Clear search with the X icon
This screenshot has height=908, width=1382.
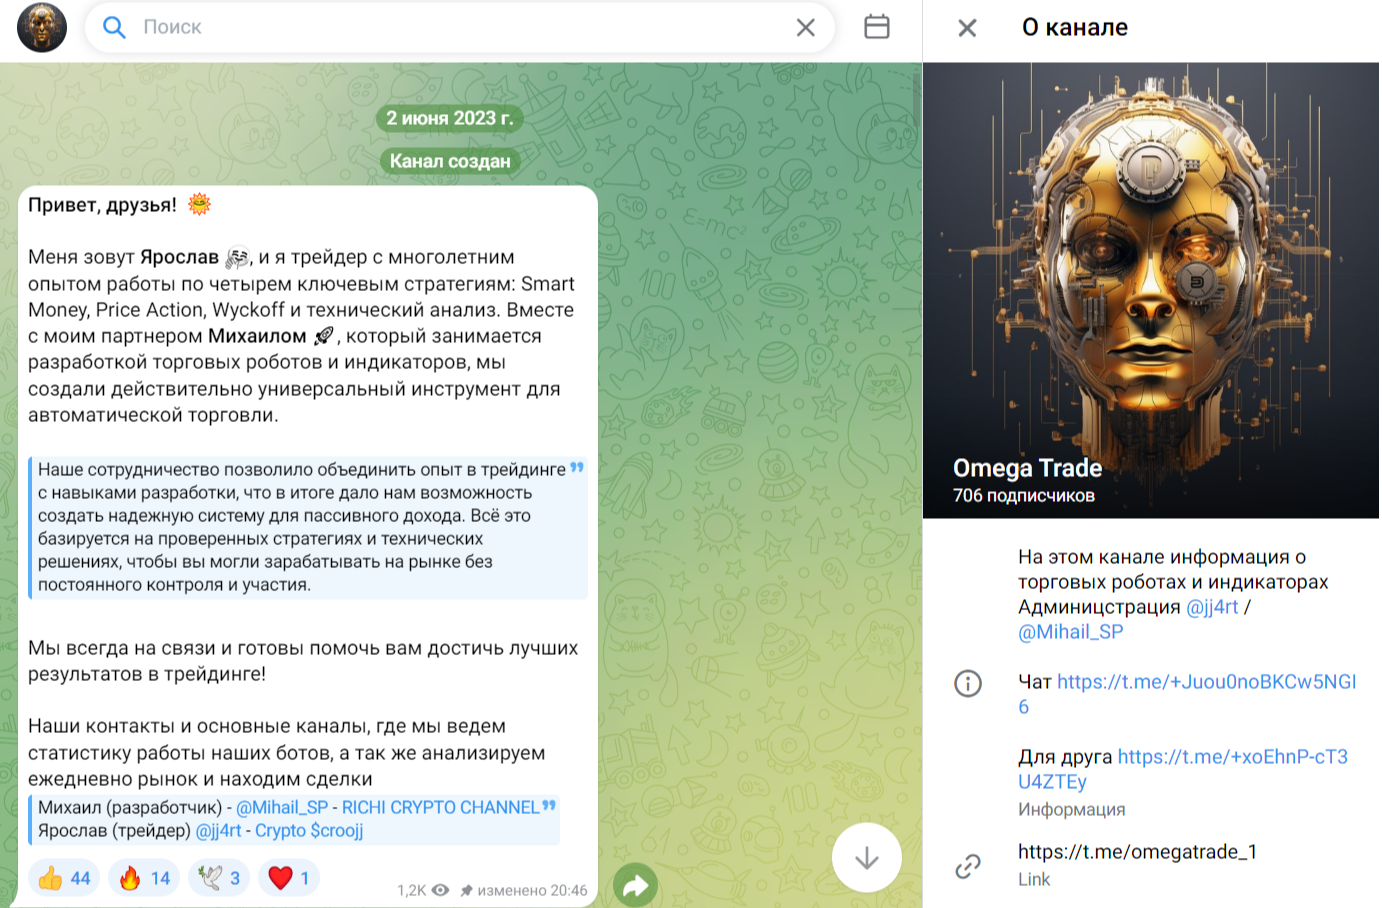[806, 28]
